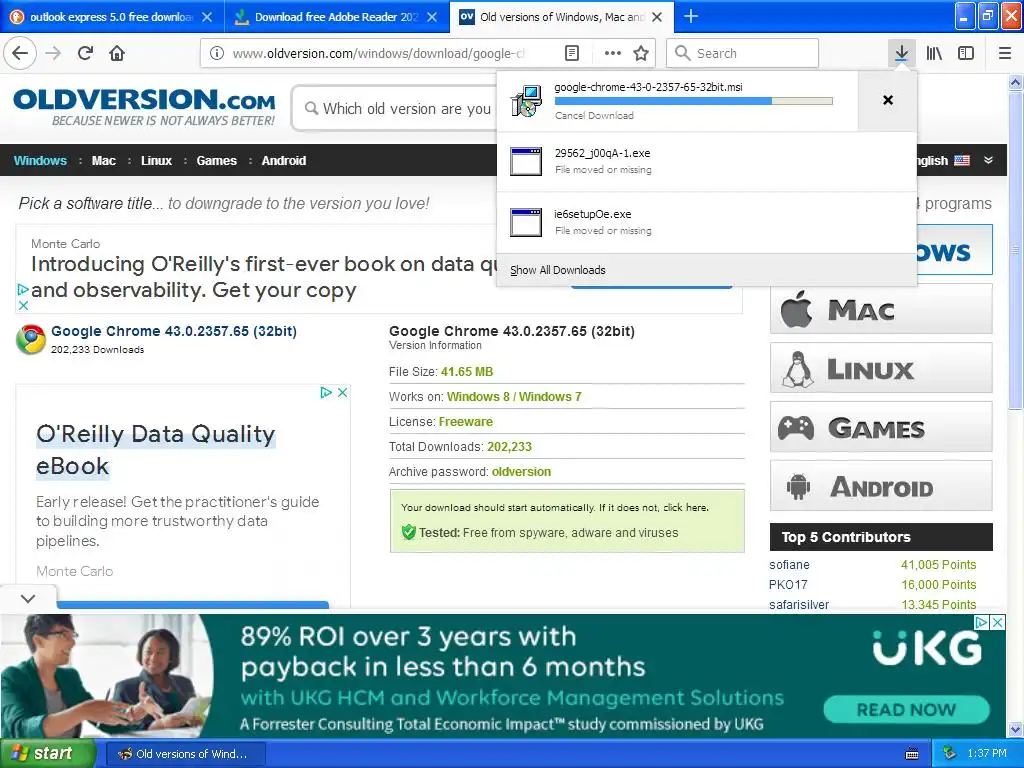Click Google Chrome 43.0.2357.65 (32bit) link
The image size is (1024, 768).
pyautogui.click(x=174, y=331)
